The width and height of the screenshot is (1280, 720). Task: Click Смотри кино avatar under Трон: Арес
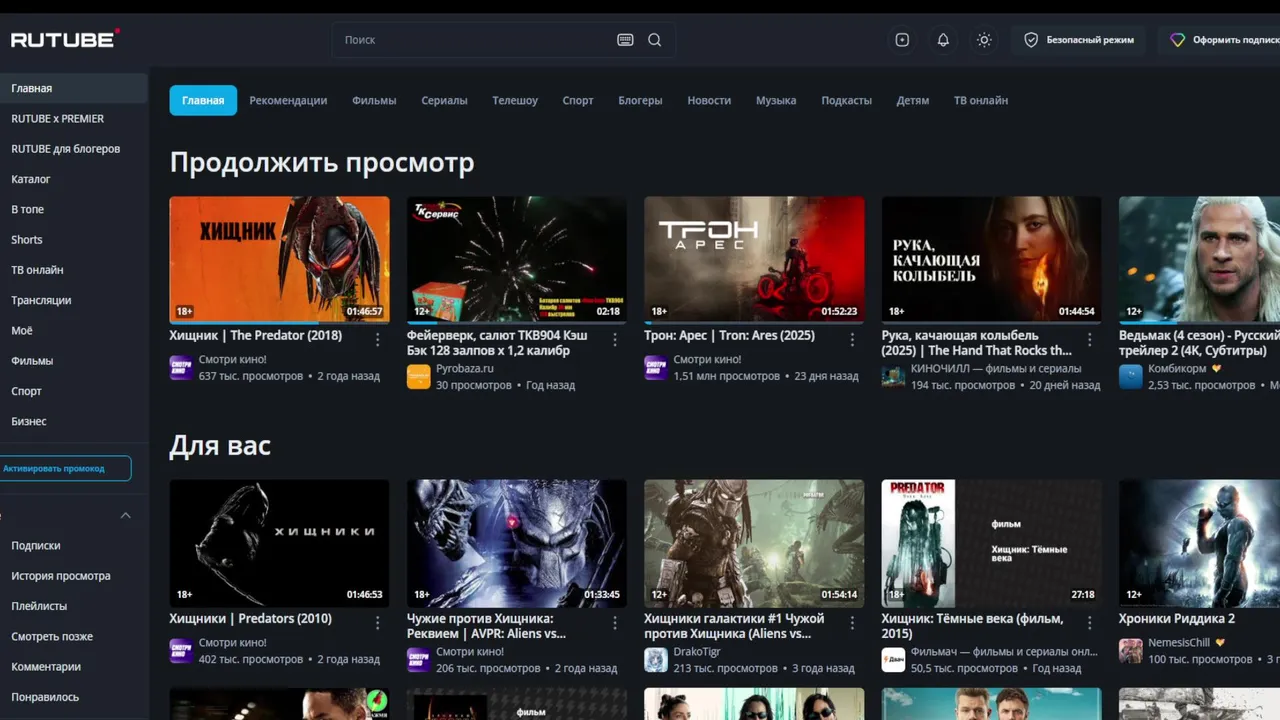[655, 368]
